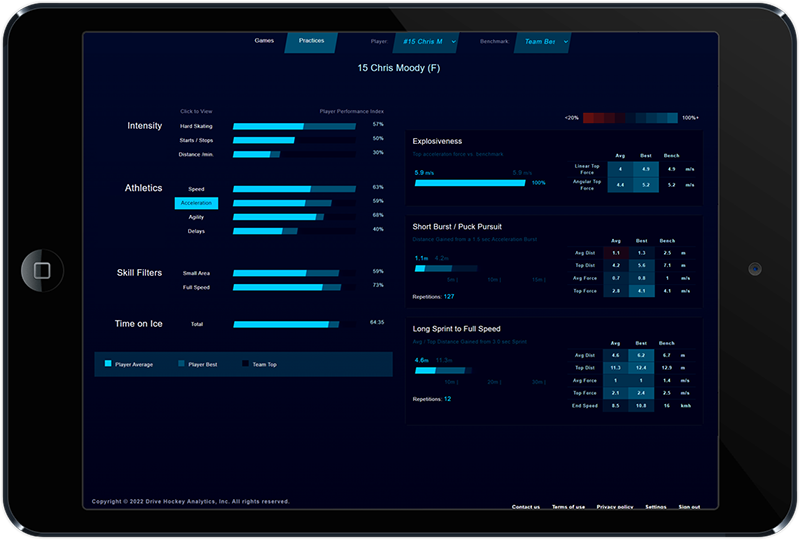The height and width of the screenshot is (540, 800).
Task: Select Small Area skill filter
Action: [x=196, y=272]
